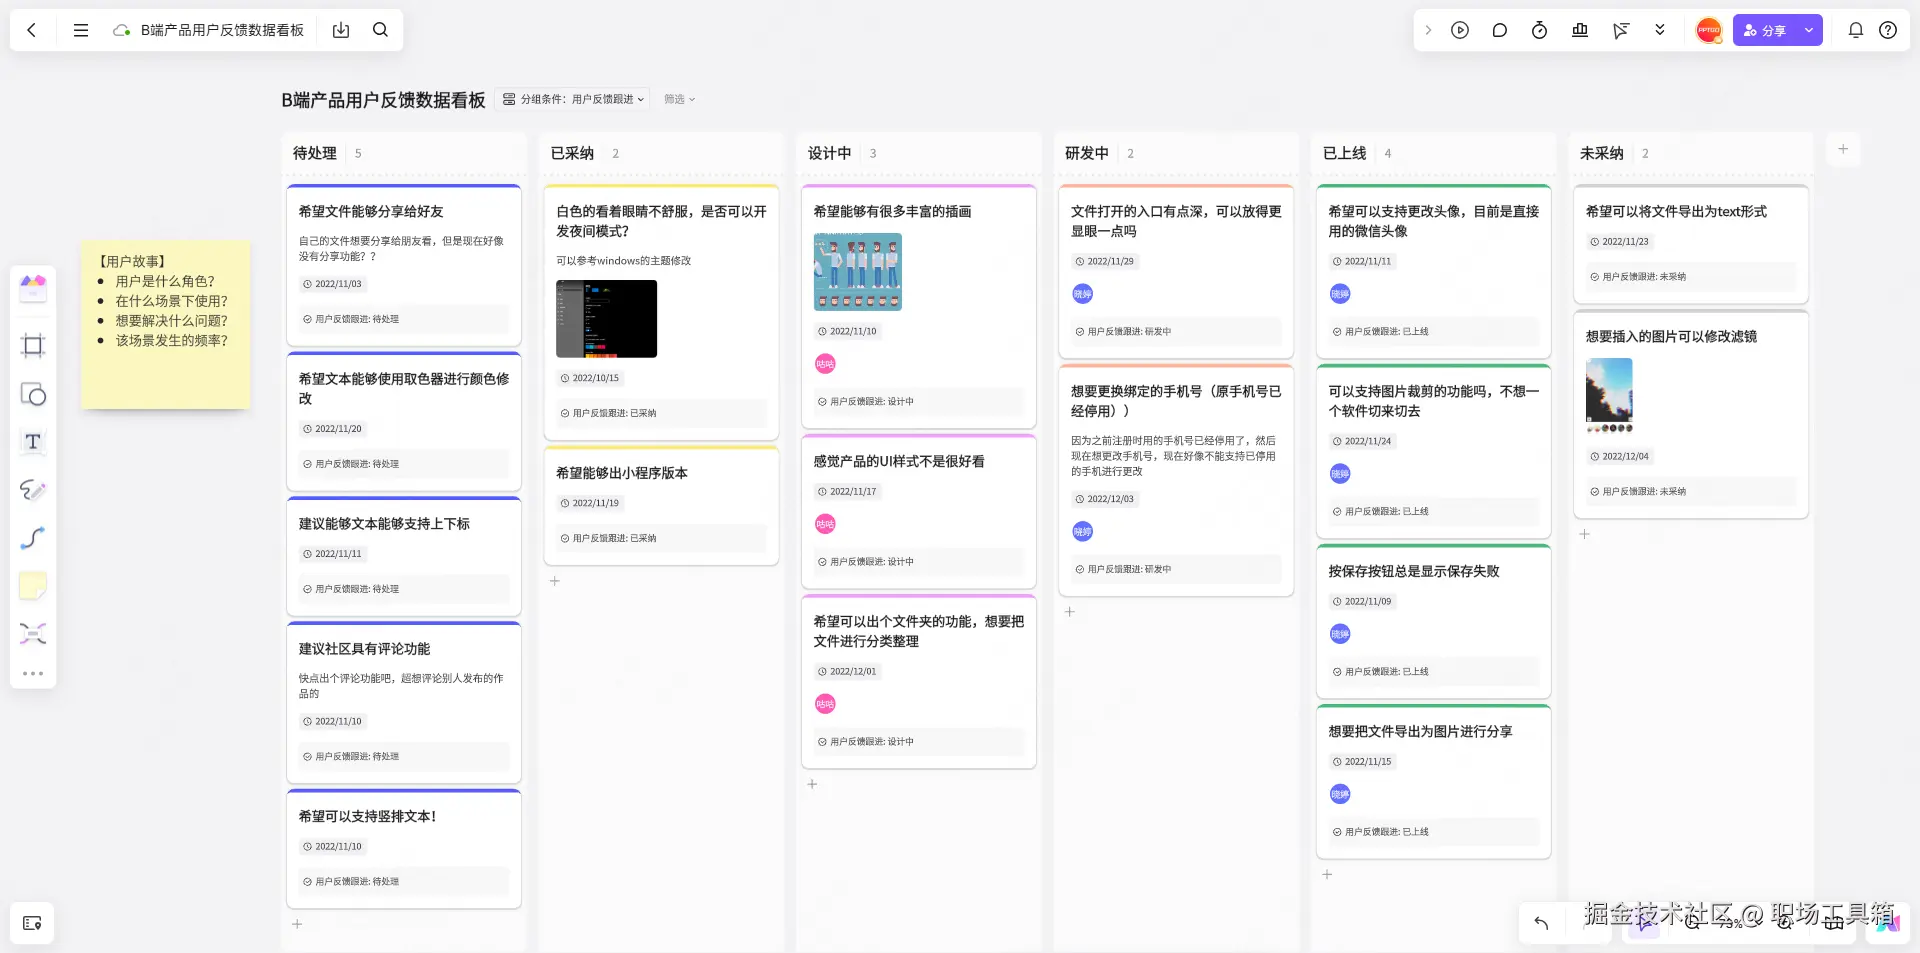Open card 感觉产品的UI样式不是很好看
Screen dimensions: 1920x953
[919, 511]
